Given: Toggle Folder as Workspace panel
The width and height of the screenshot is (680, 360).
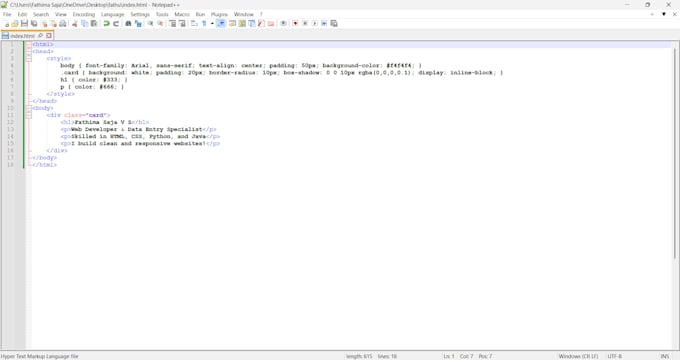Looking at the screenshot, I should pyautogui.click(x=271, y=23).
